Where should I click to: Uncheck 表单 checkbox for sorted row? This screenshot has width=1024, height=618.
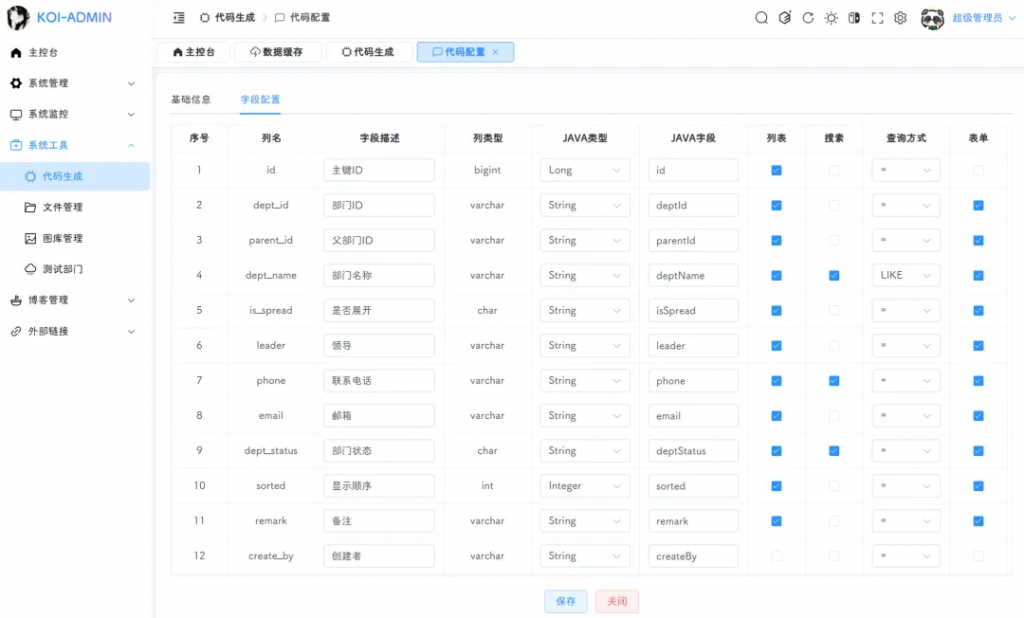tap(978, 486)
